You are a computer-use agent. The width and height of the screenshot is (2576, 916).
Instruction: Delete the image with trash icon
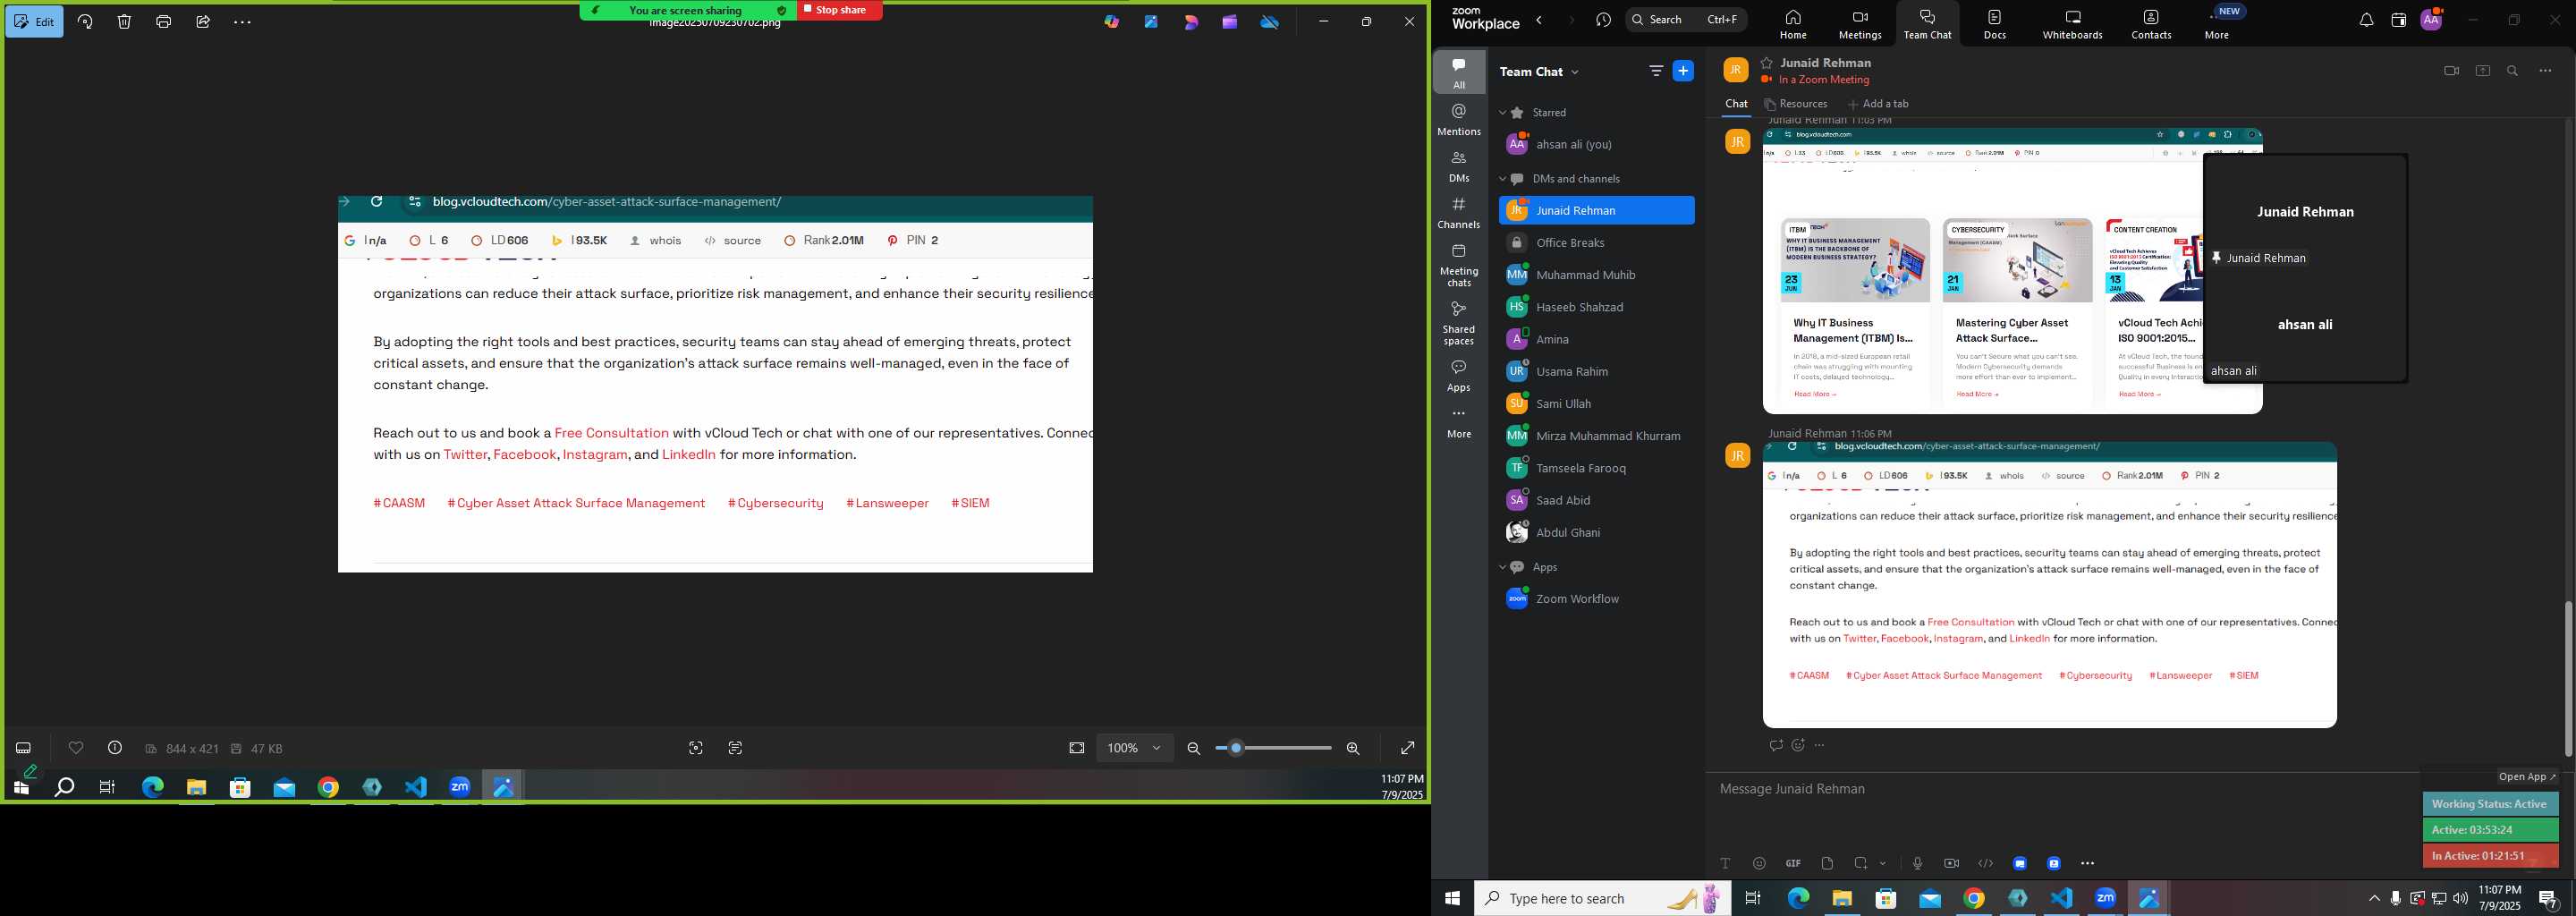coord(124,22)
